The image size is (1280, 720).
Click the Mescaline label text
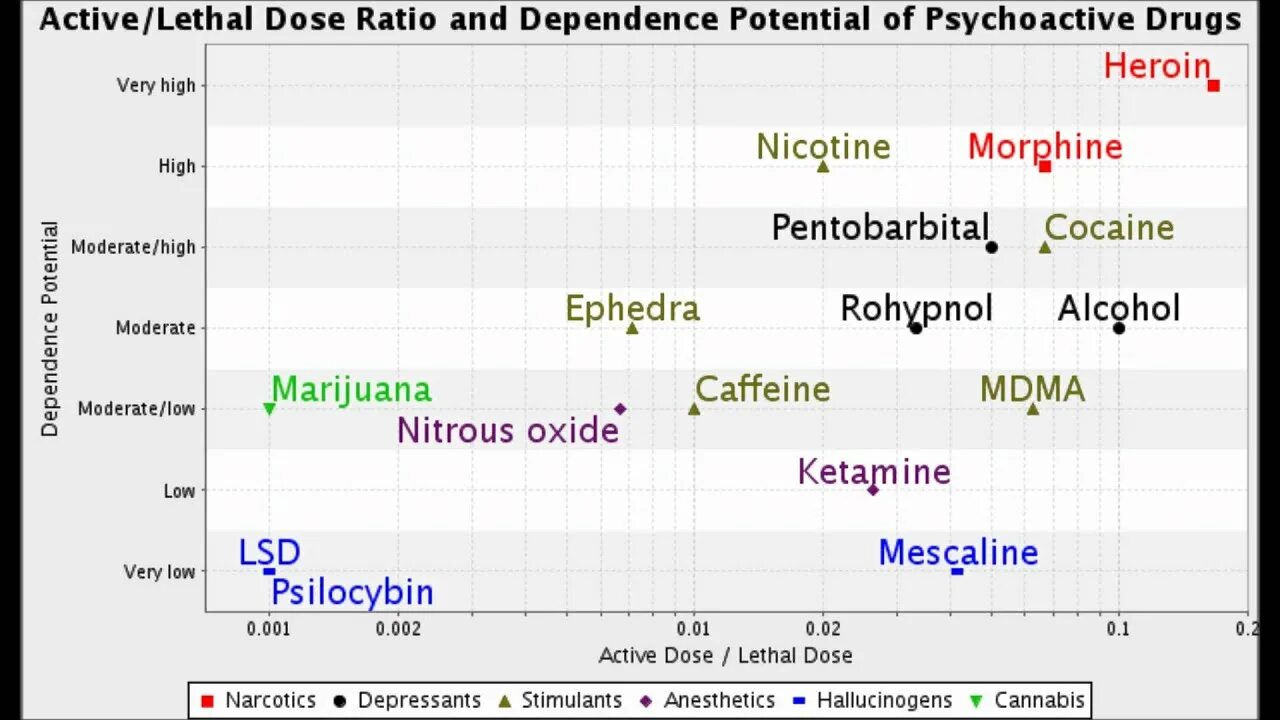click(x=958, y=553)
